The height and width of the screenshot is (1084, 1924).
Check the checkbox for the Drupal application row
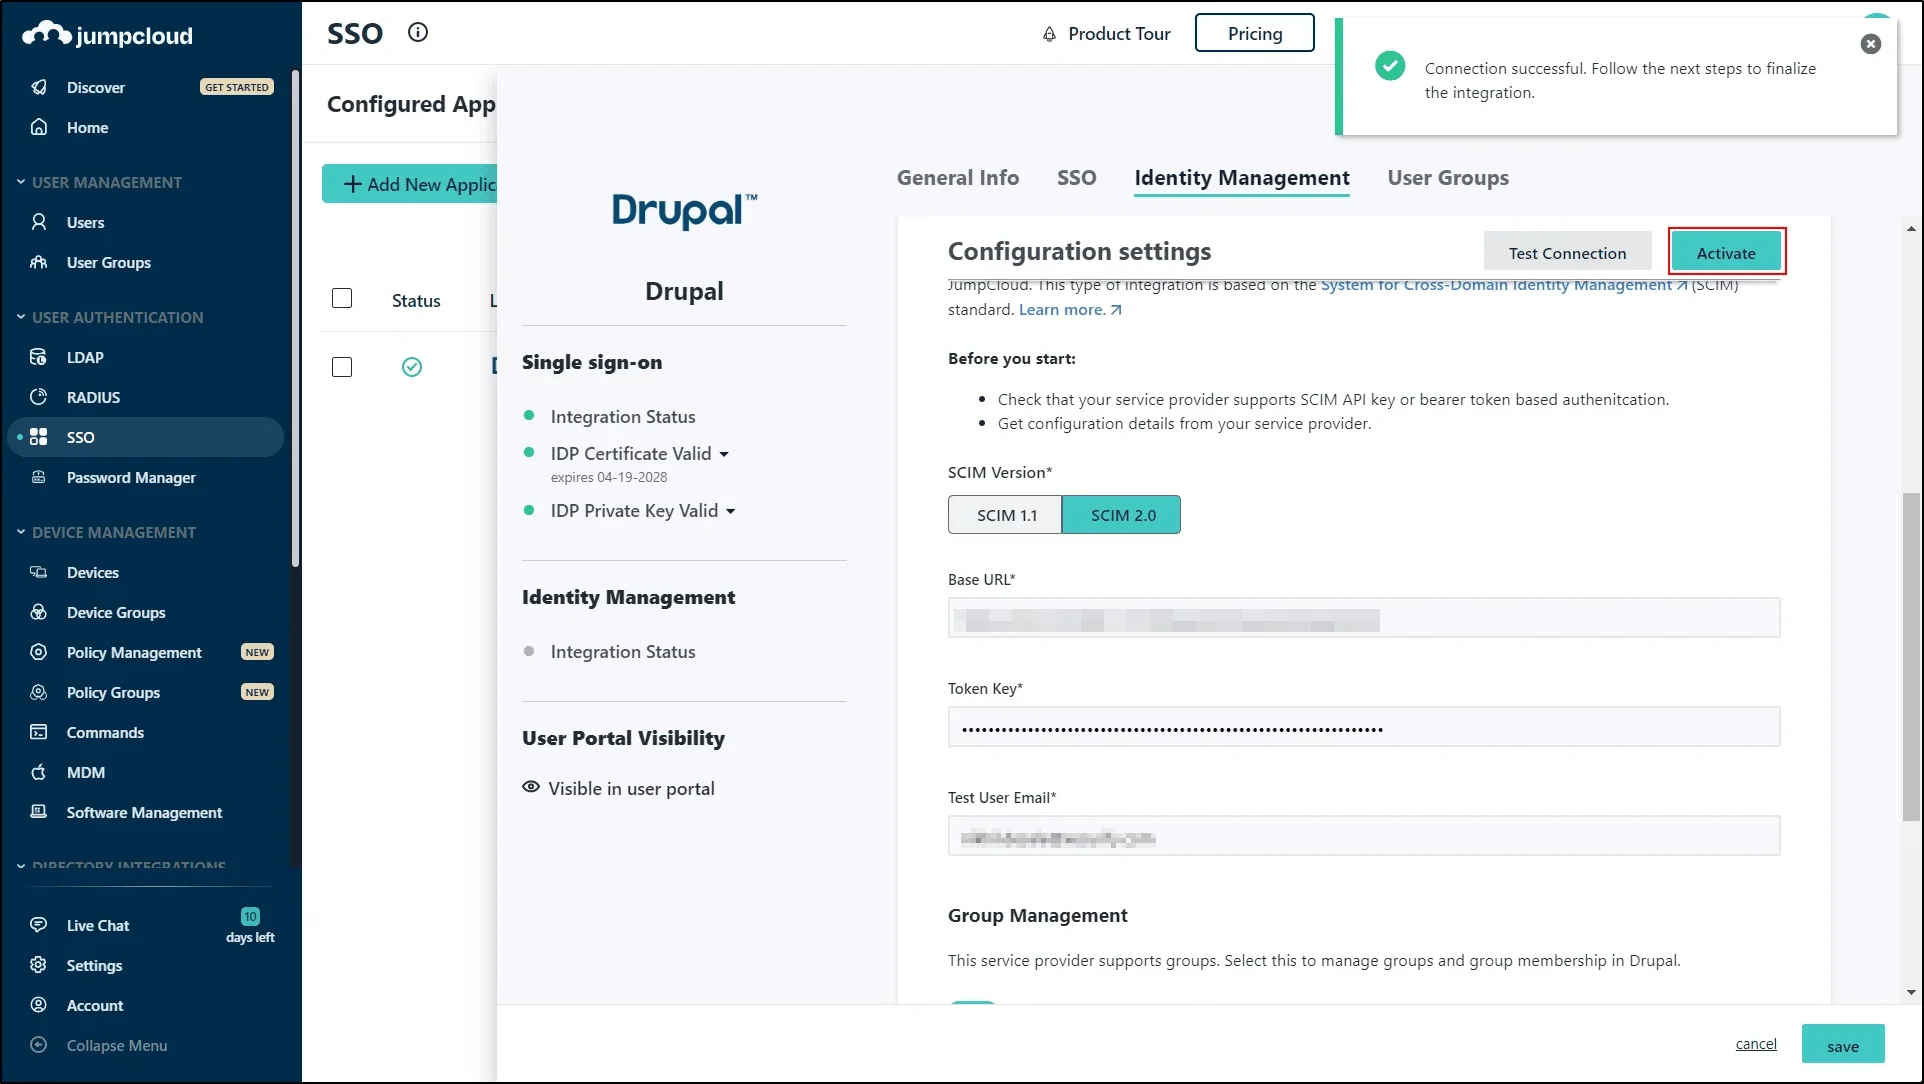[x=342, y=367]
